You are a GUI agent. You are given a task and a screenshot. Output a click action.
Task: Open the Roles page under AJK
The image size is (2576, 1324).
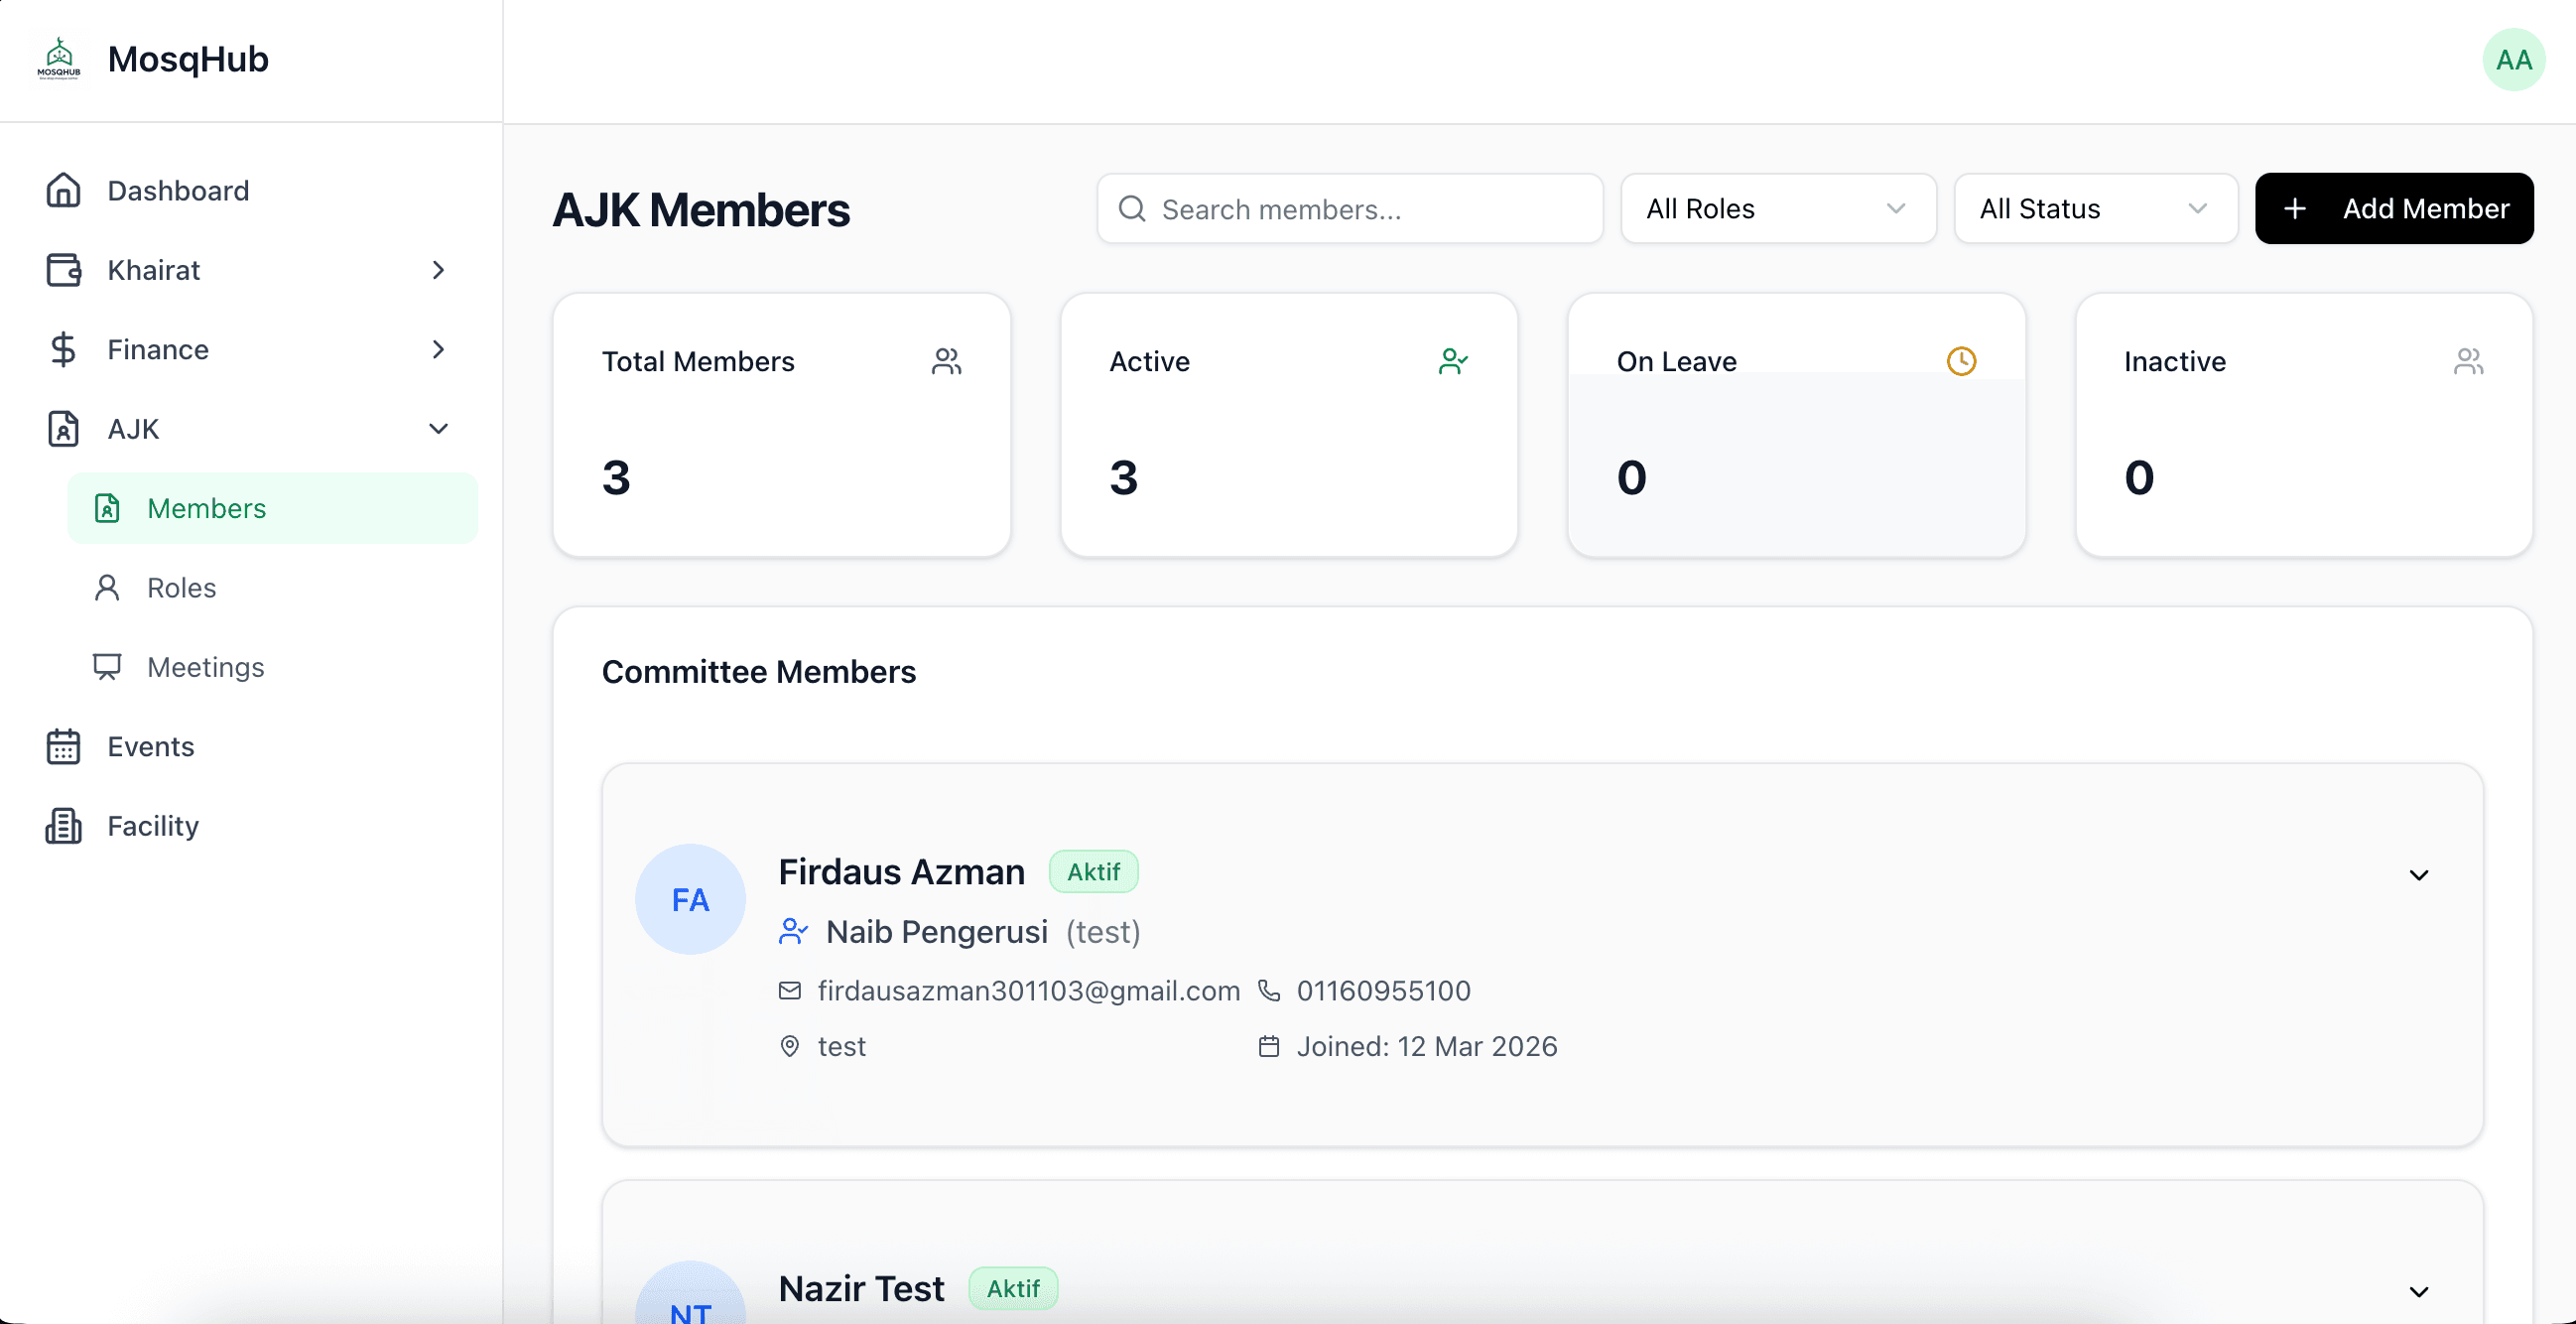pos(272,587)
